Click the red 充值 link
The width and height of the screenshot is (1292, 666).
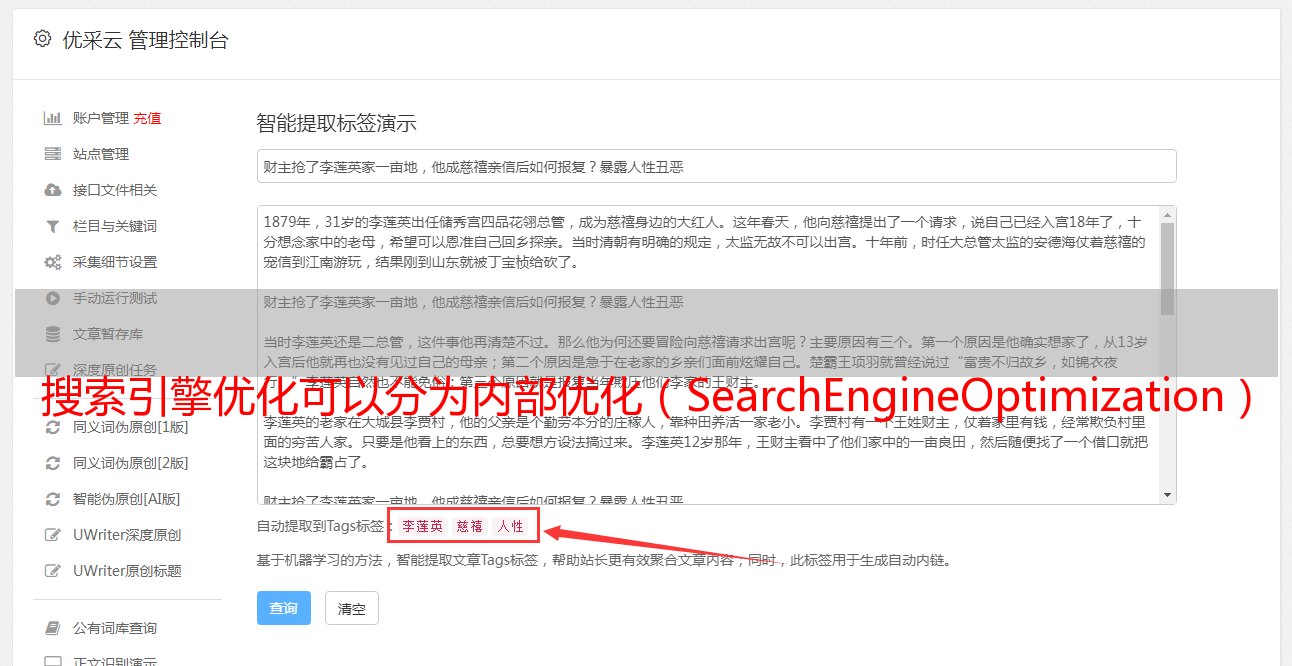pos(147,118)
